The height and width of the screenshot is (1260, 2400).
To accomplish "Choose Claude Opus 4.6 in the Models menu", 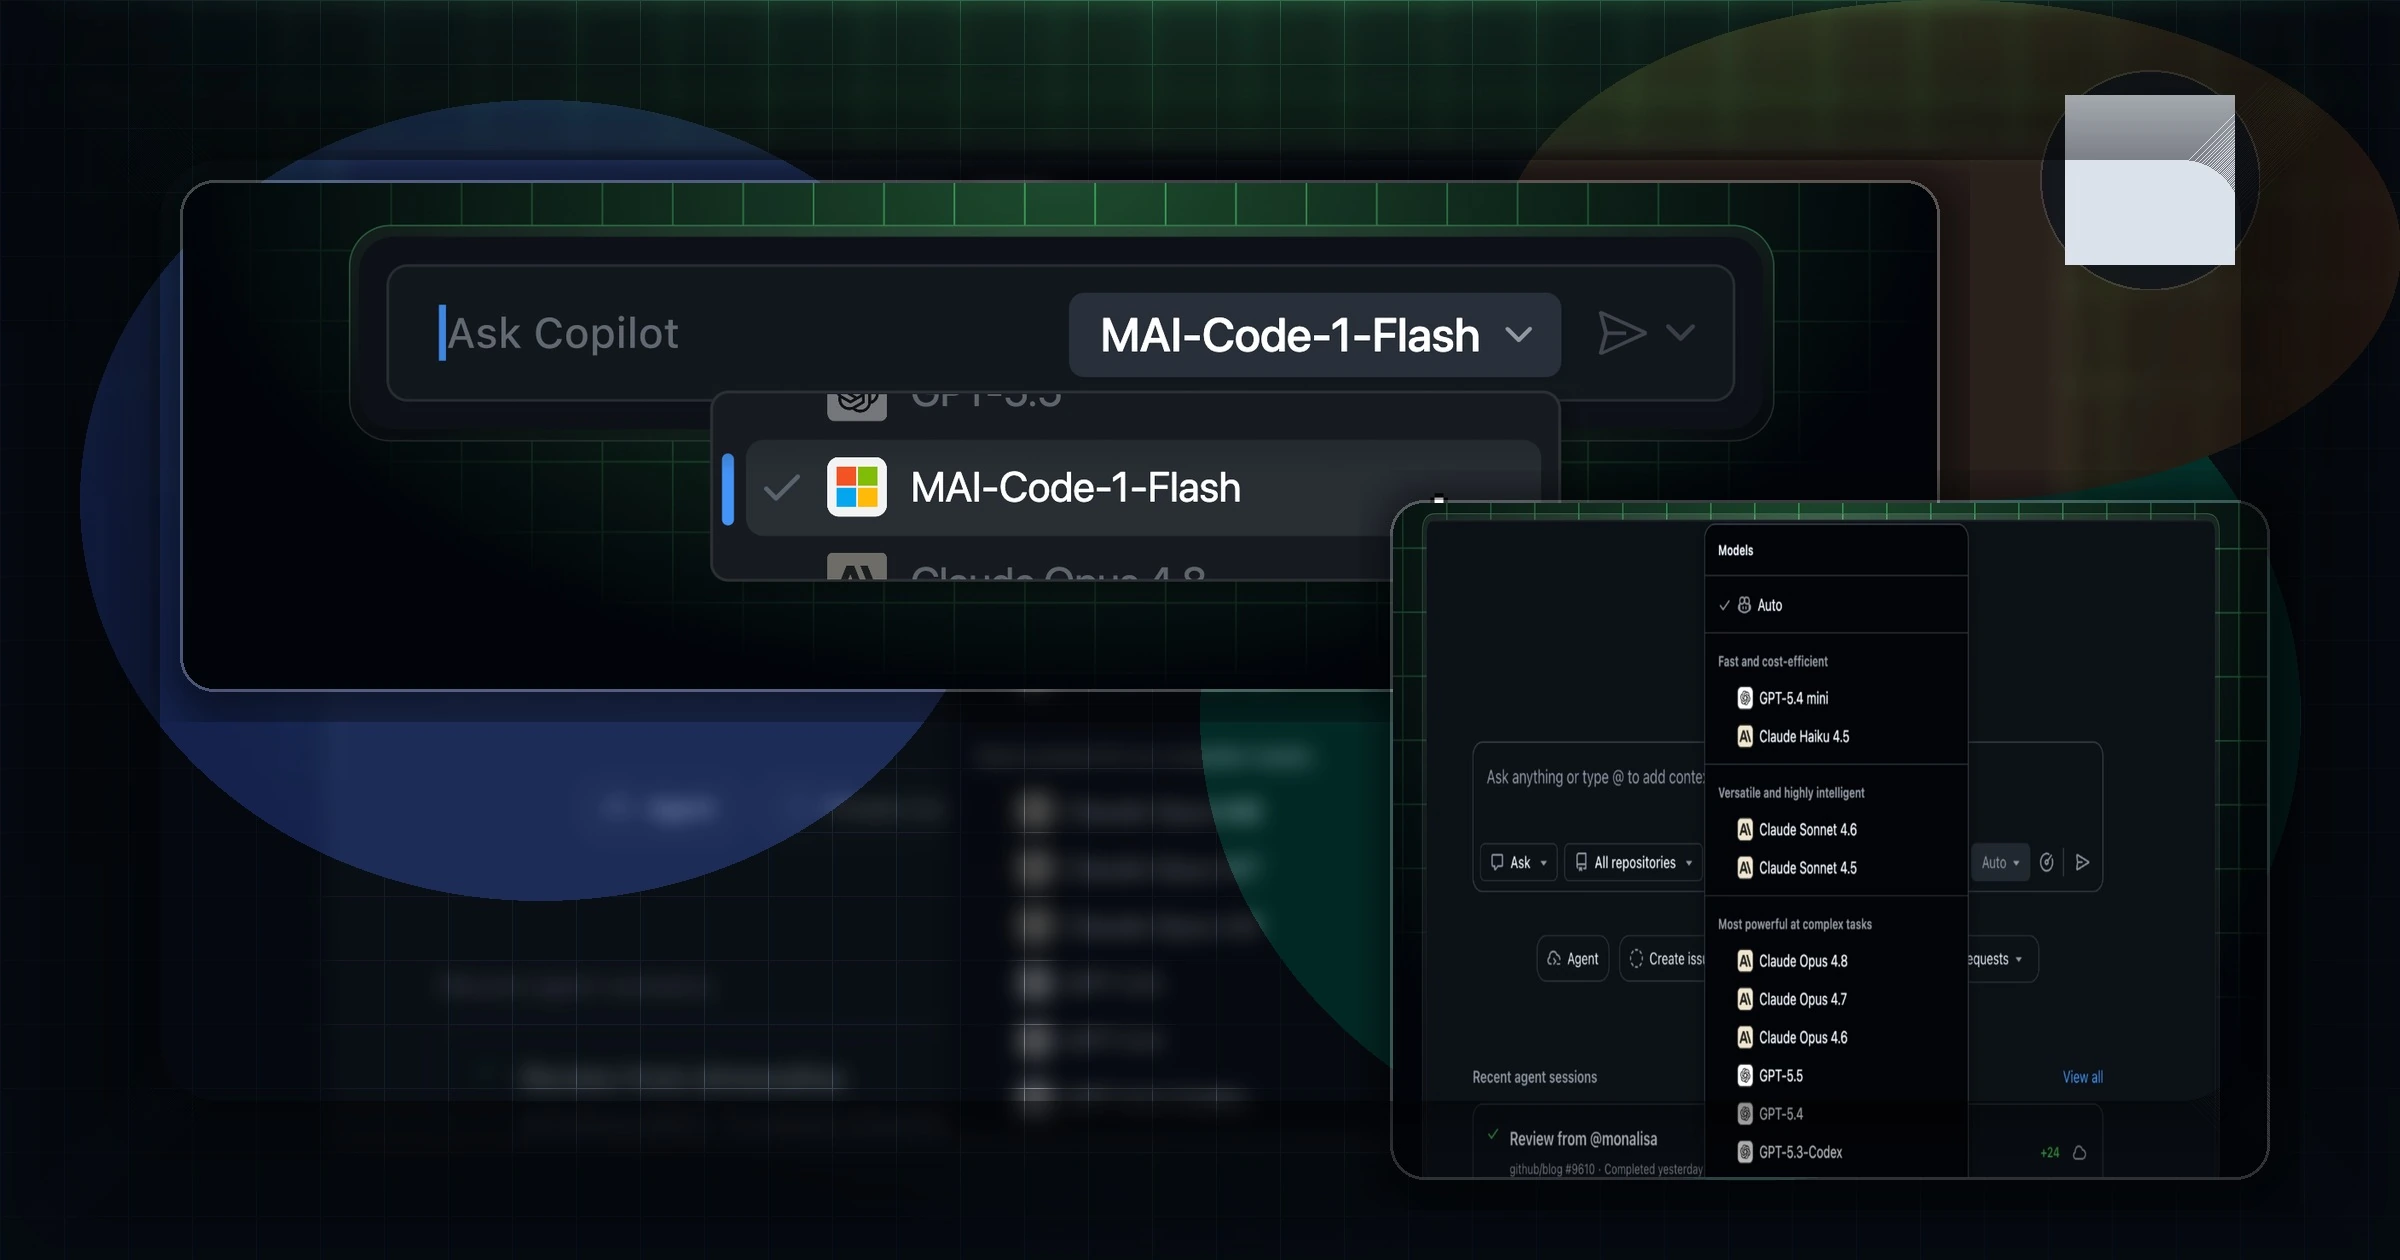I will click(x=1836, y=1037).
